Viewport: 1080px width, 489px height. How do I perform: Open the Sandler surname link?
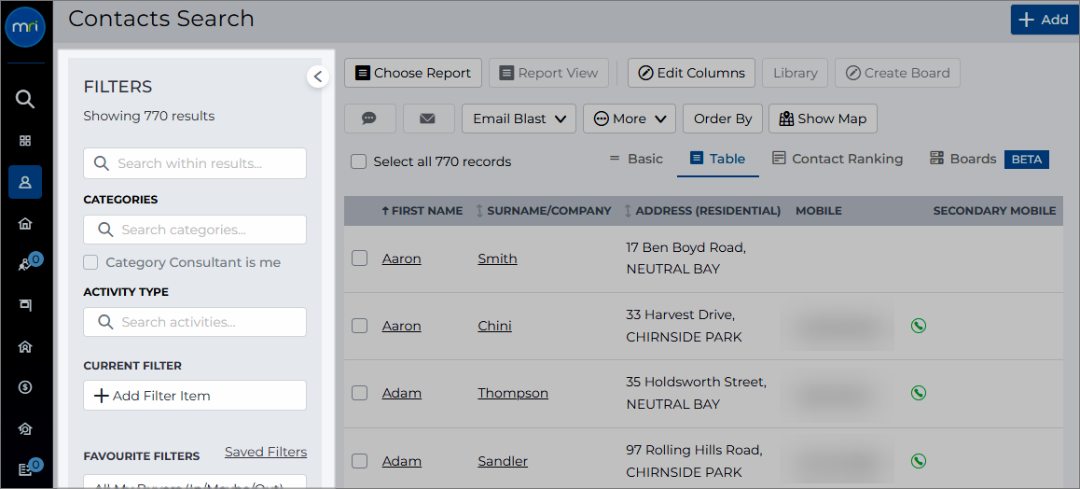click(503, 461)
